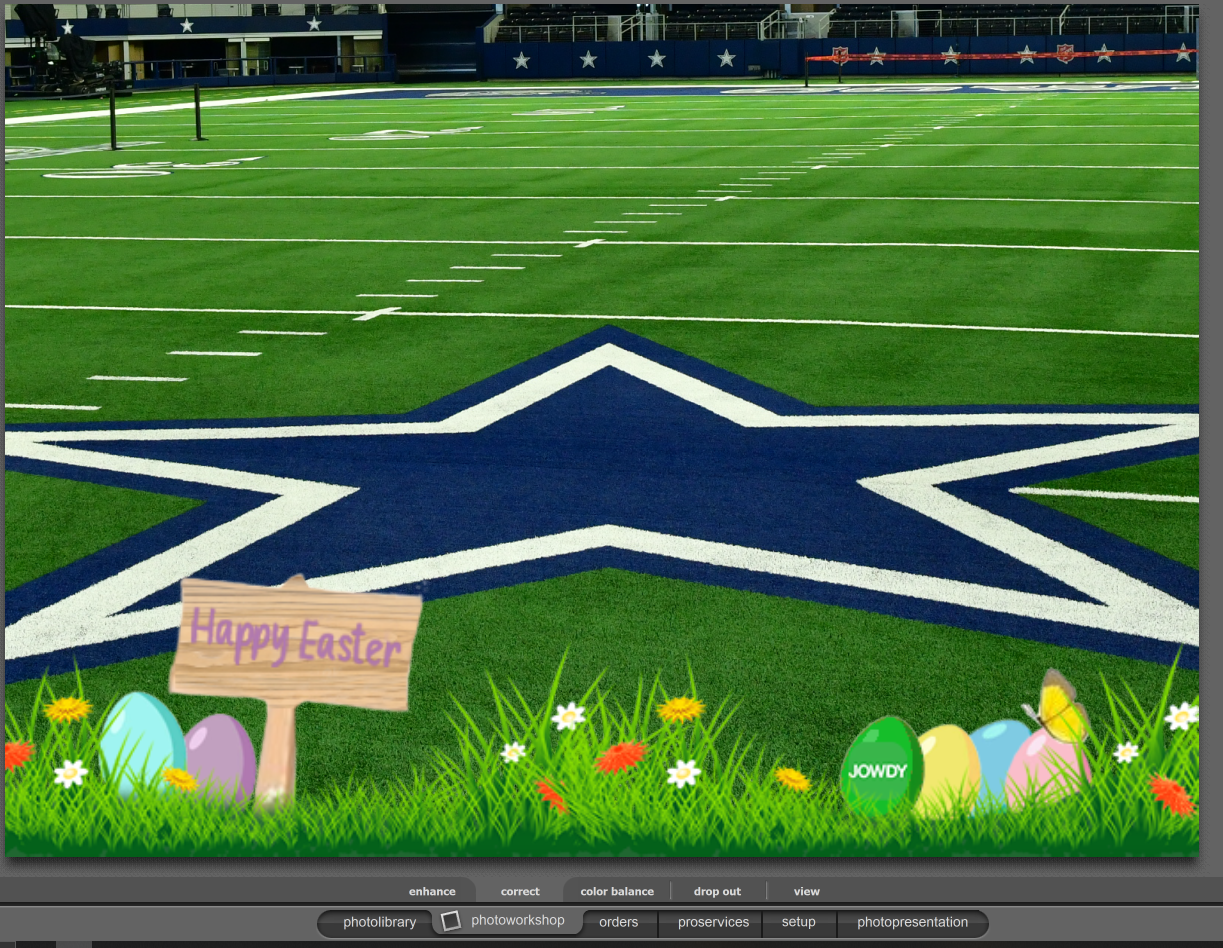
Task: Open the setup section
Action: (x=798, y=922)
